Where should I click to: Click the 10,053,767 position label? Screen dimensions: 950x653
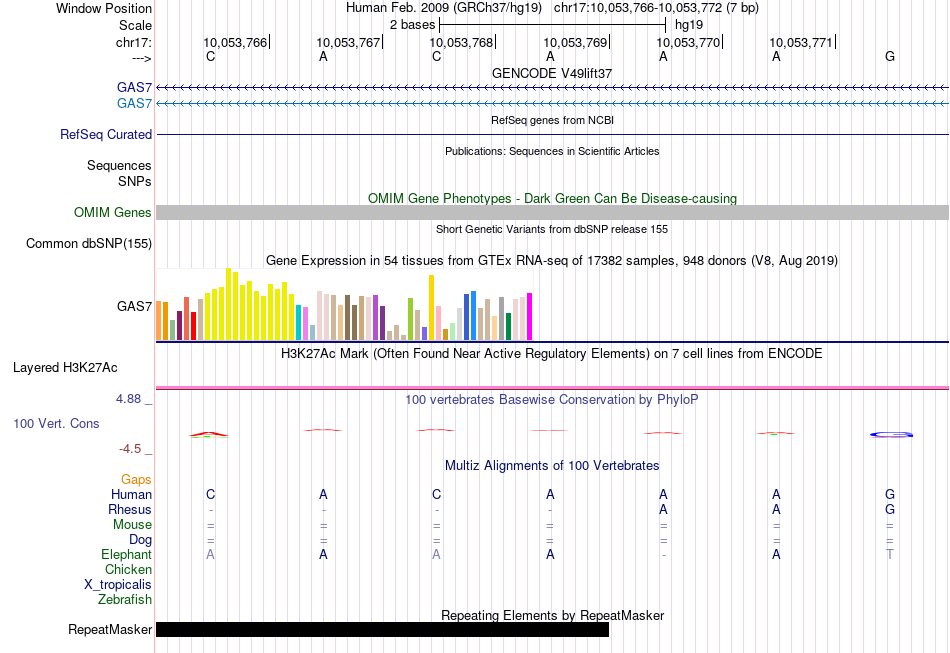click(348, 42)
